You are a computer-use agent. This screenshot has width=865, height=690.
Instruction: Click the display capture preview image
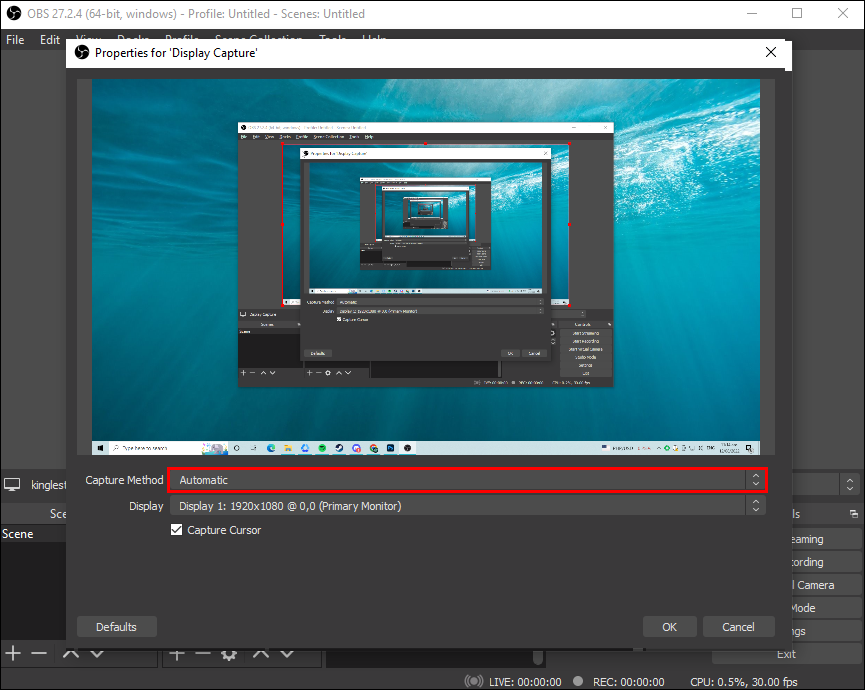pyautogui.click(x=426, y=267)
